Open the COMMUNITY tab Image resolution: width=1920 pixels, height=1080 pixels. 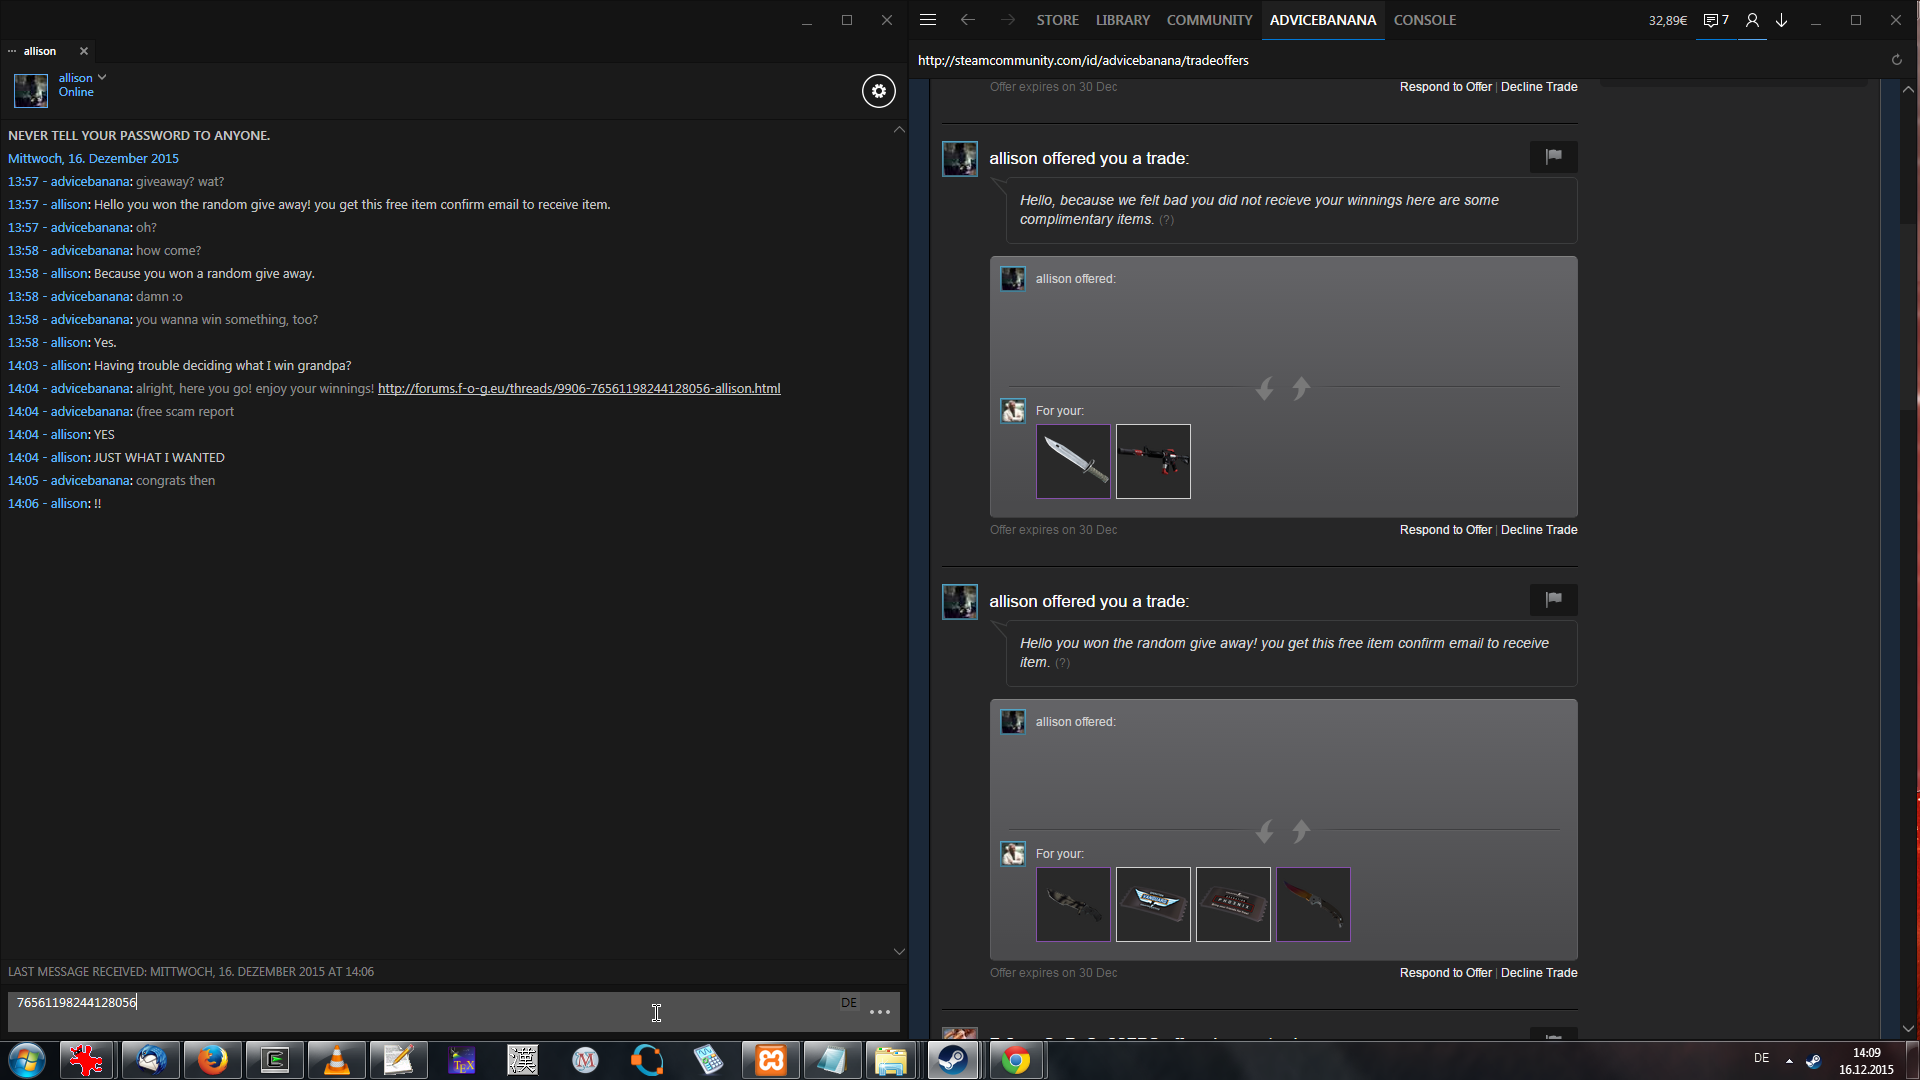tap(1209, 20)
